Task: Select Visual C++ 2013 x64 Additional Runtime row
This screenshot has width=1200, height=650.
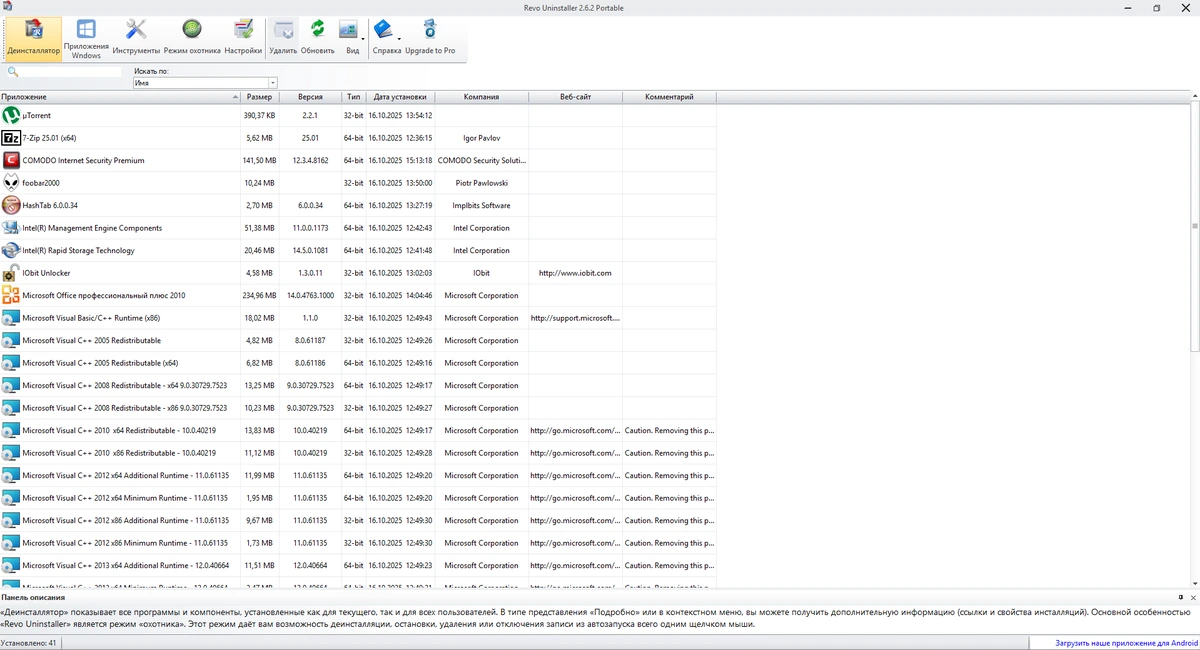Action: (x=358, y=565)
